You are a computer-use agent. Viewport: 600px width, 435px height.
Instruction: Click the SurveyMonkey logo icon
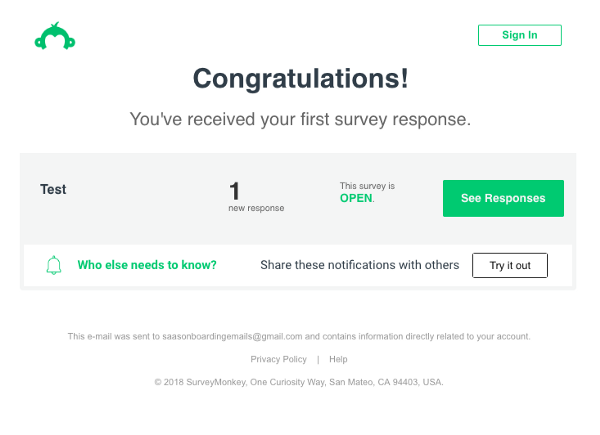(55, 36)
